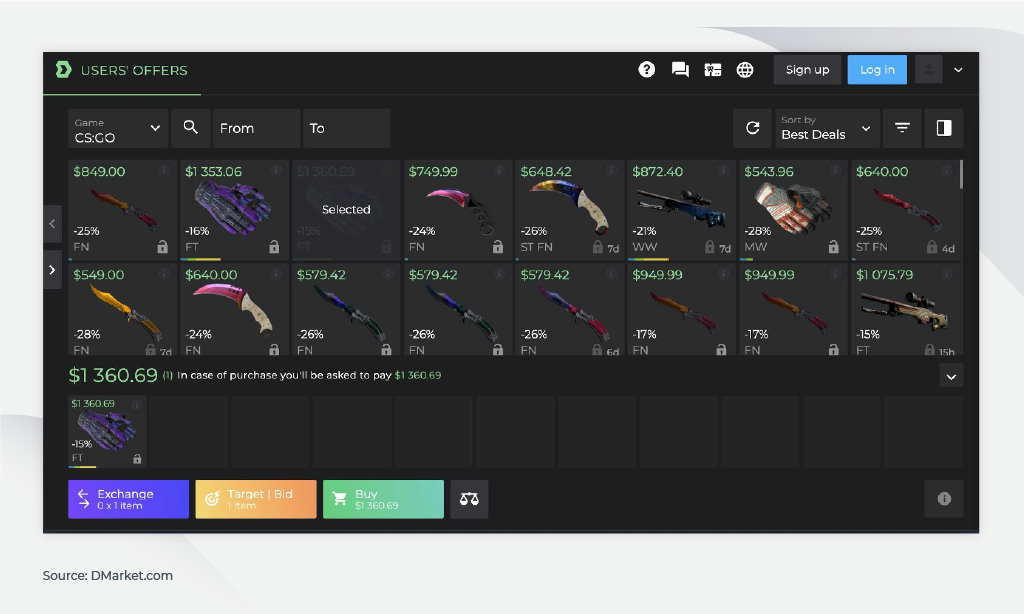Collapse the selected items cart panel
The image size is (1024, 614).
point(951,376)
